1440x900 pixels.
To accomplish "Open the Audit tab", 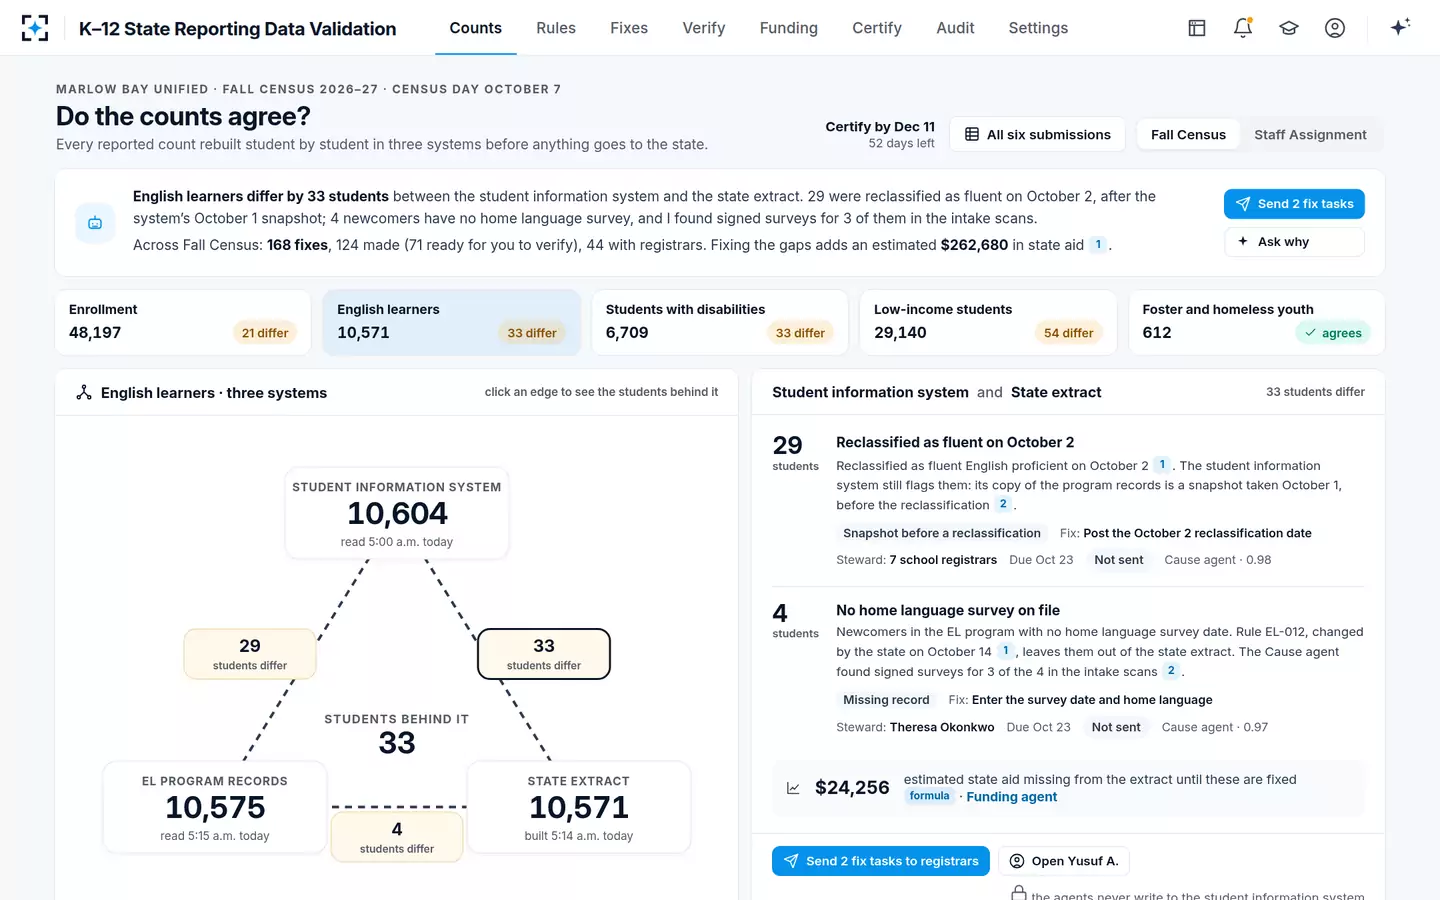I will pos(955,28).
